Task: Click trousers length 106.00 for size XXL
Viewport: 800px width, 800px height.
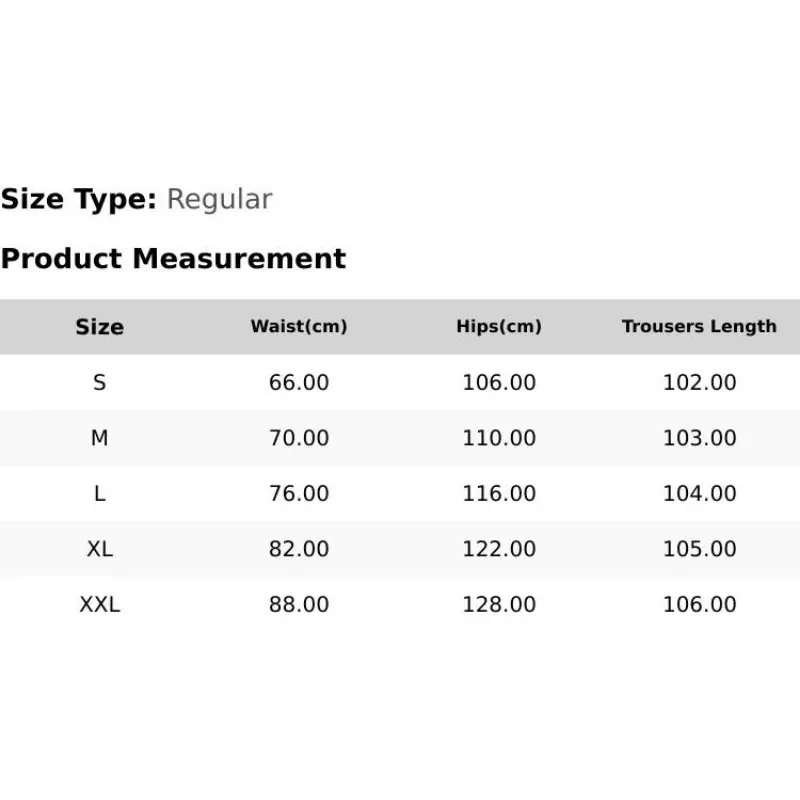Action: [699, 605]
